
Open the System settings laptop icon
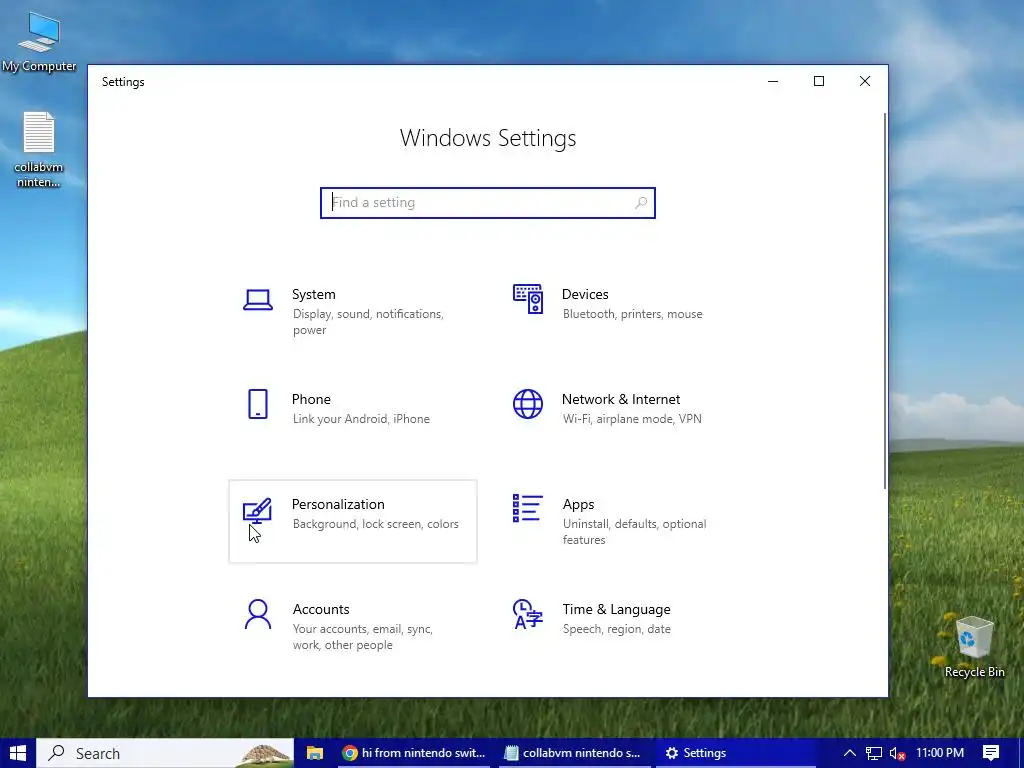258,300
